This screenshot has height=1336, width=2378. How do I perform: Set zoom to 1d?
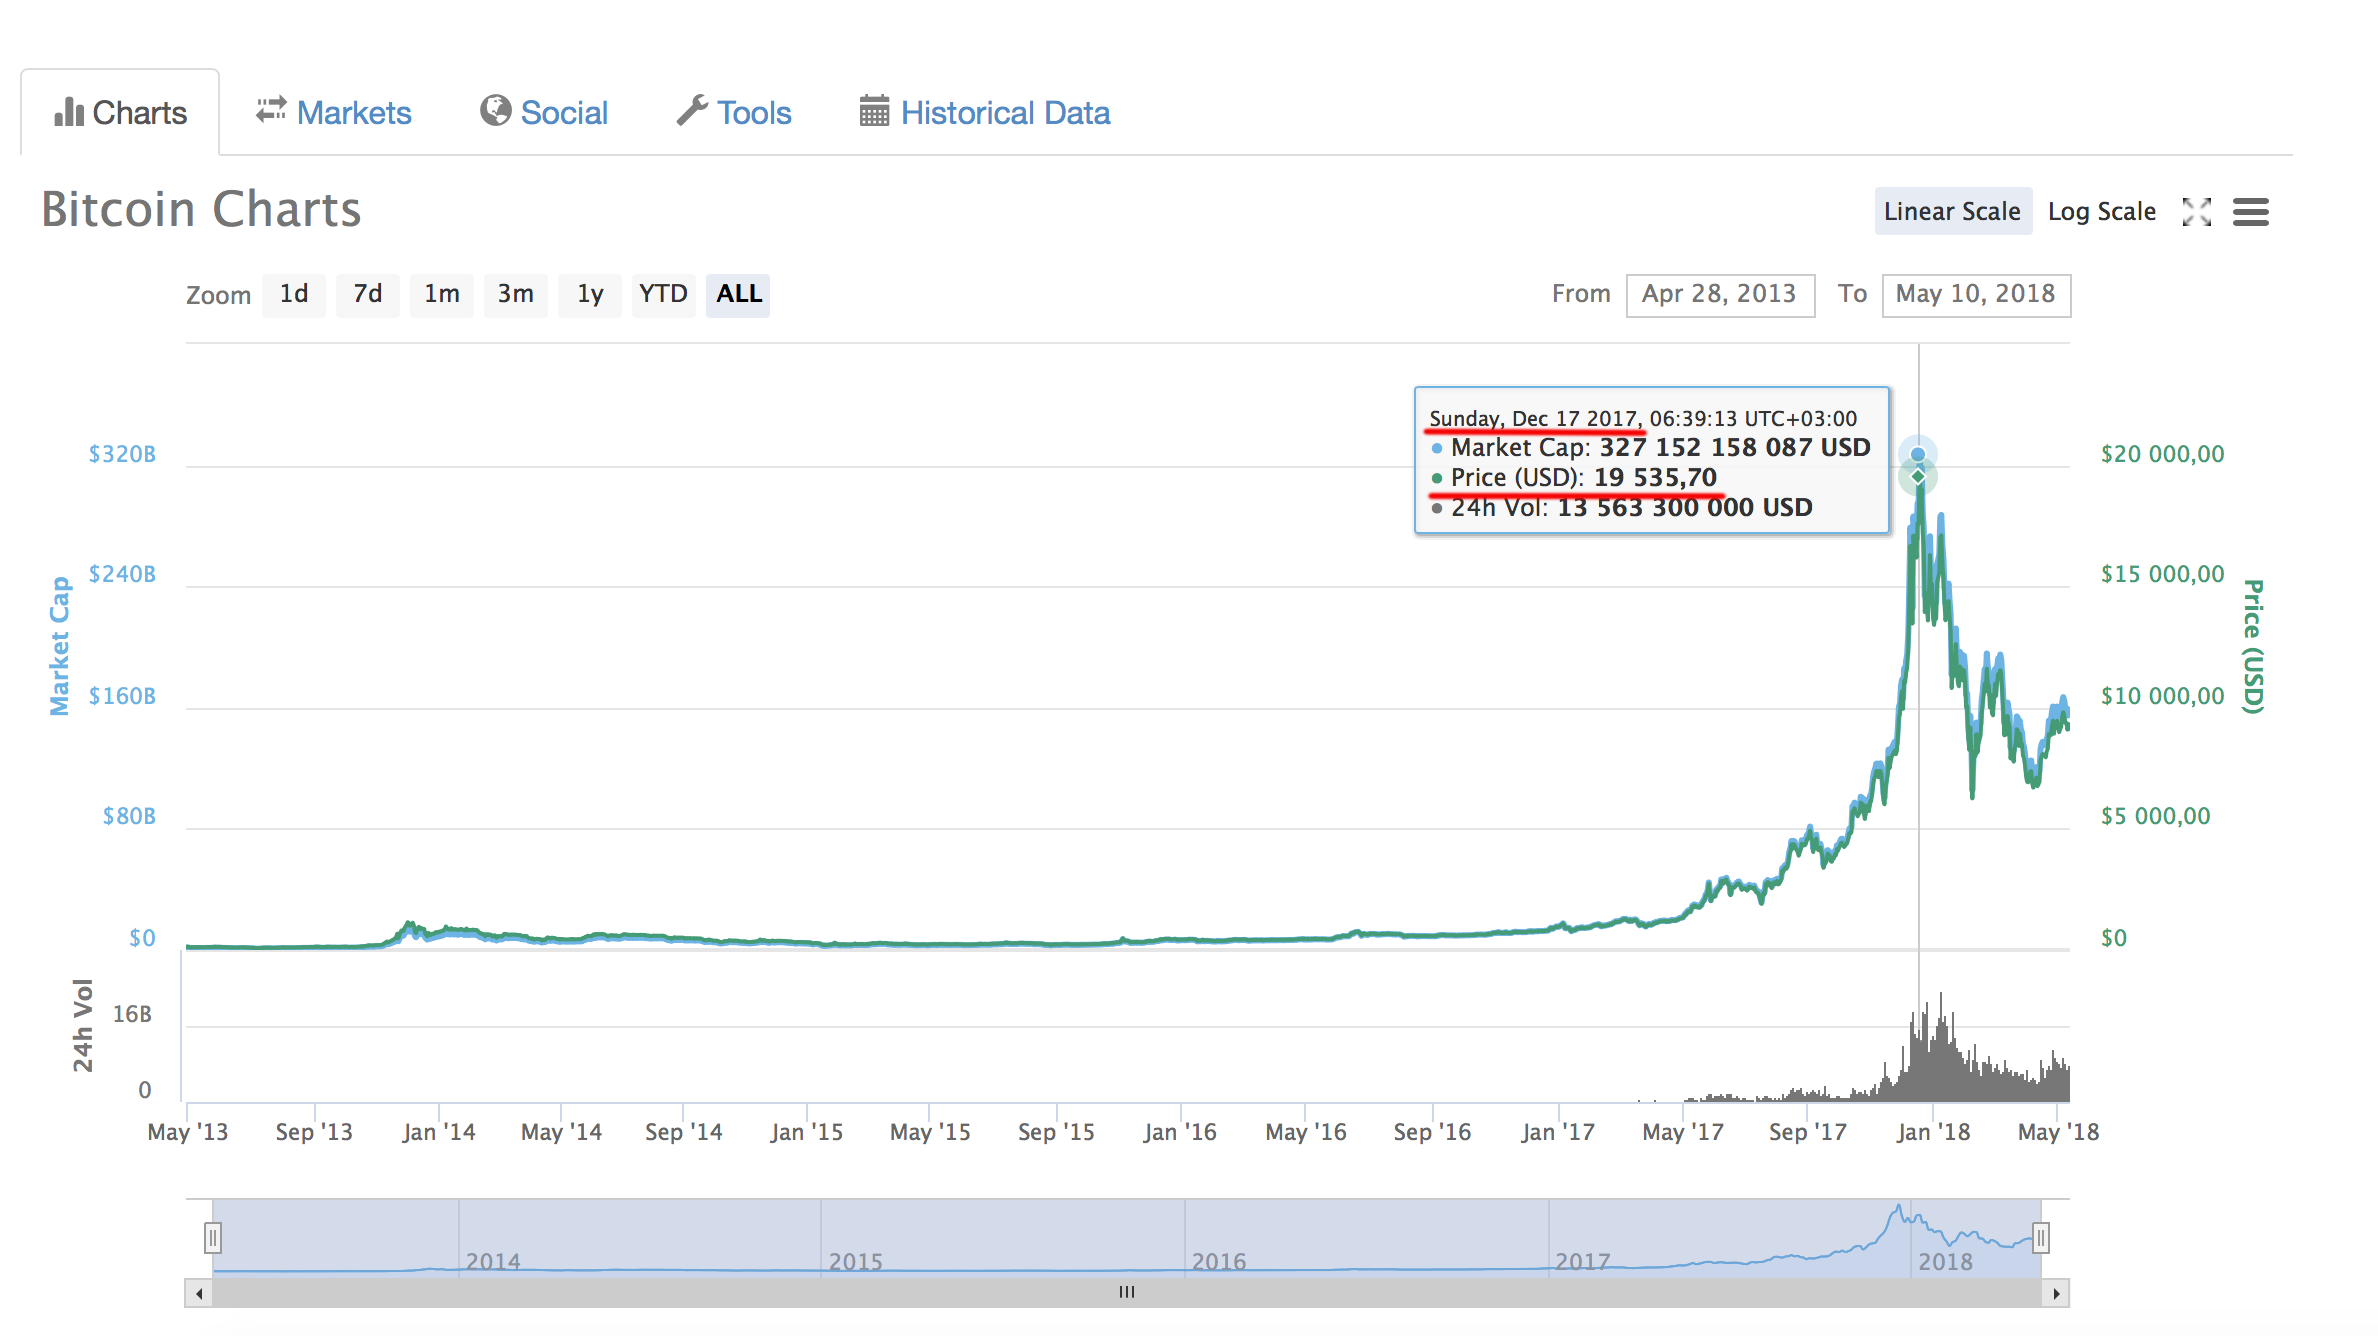click(x=294, y=295)
